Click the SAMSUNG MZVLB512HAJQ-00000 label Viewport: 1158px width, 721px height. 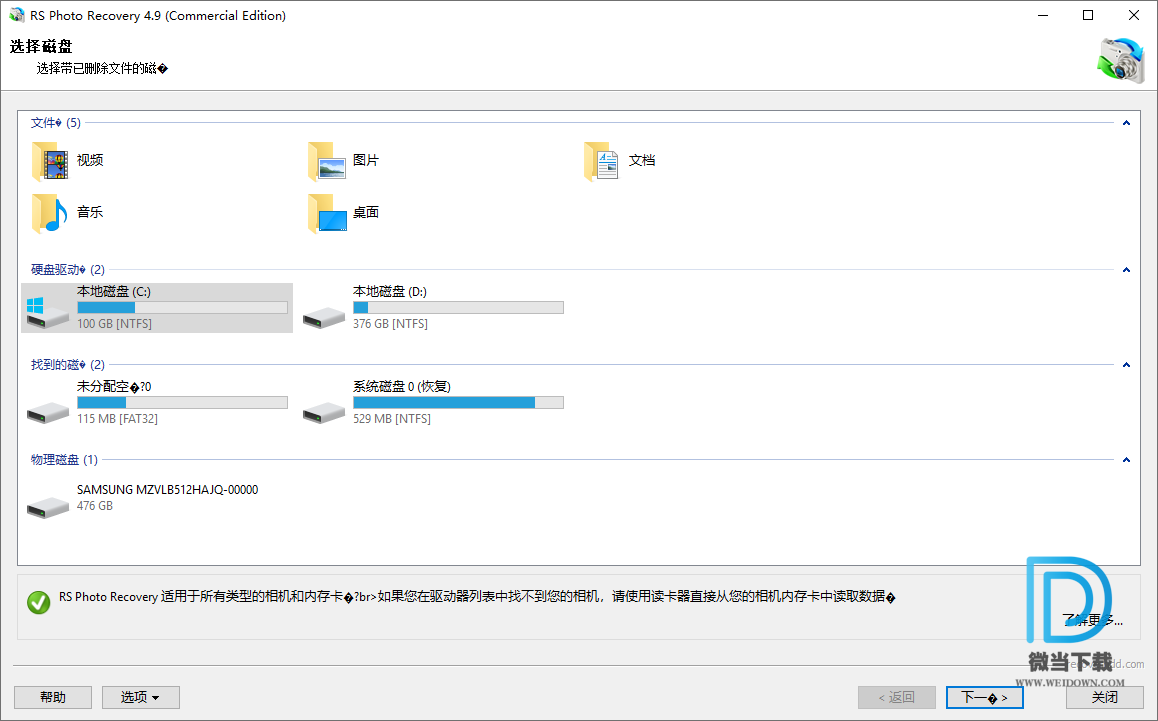point(168,490)
